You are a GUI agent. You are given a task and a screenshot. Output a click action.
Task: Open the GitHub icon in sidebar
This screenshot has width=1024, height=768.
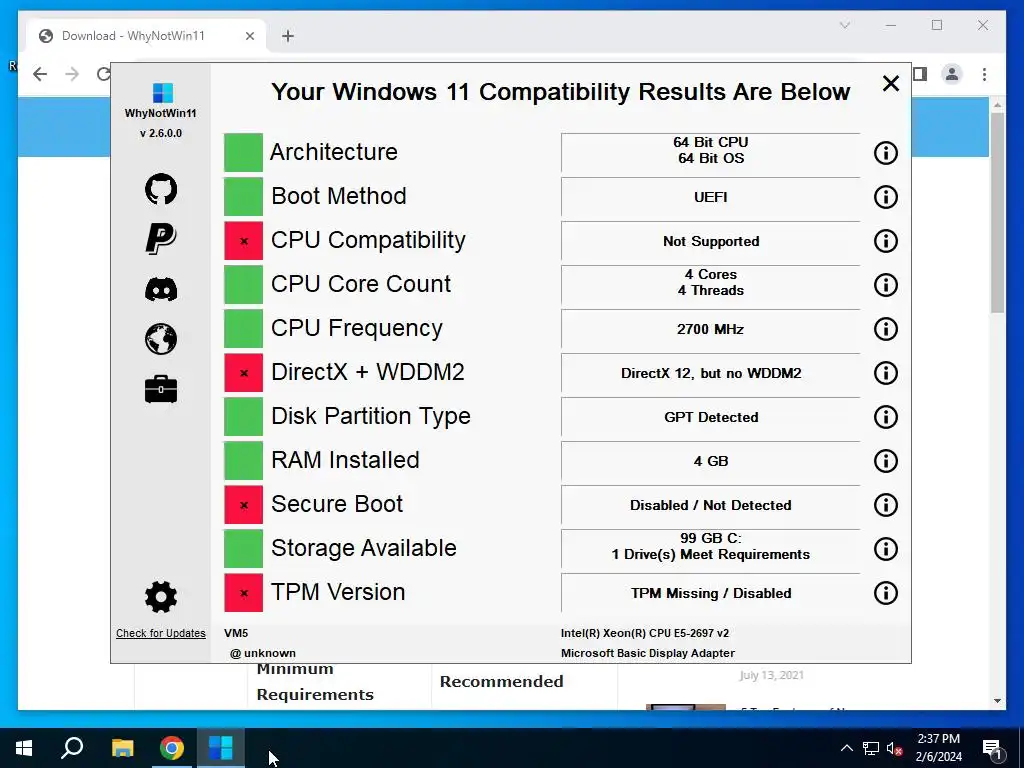coord(161,189)
